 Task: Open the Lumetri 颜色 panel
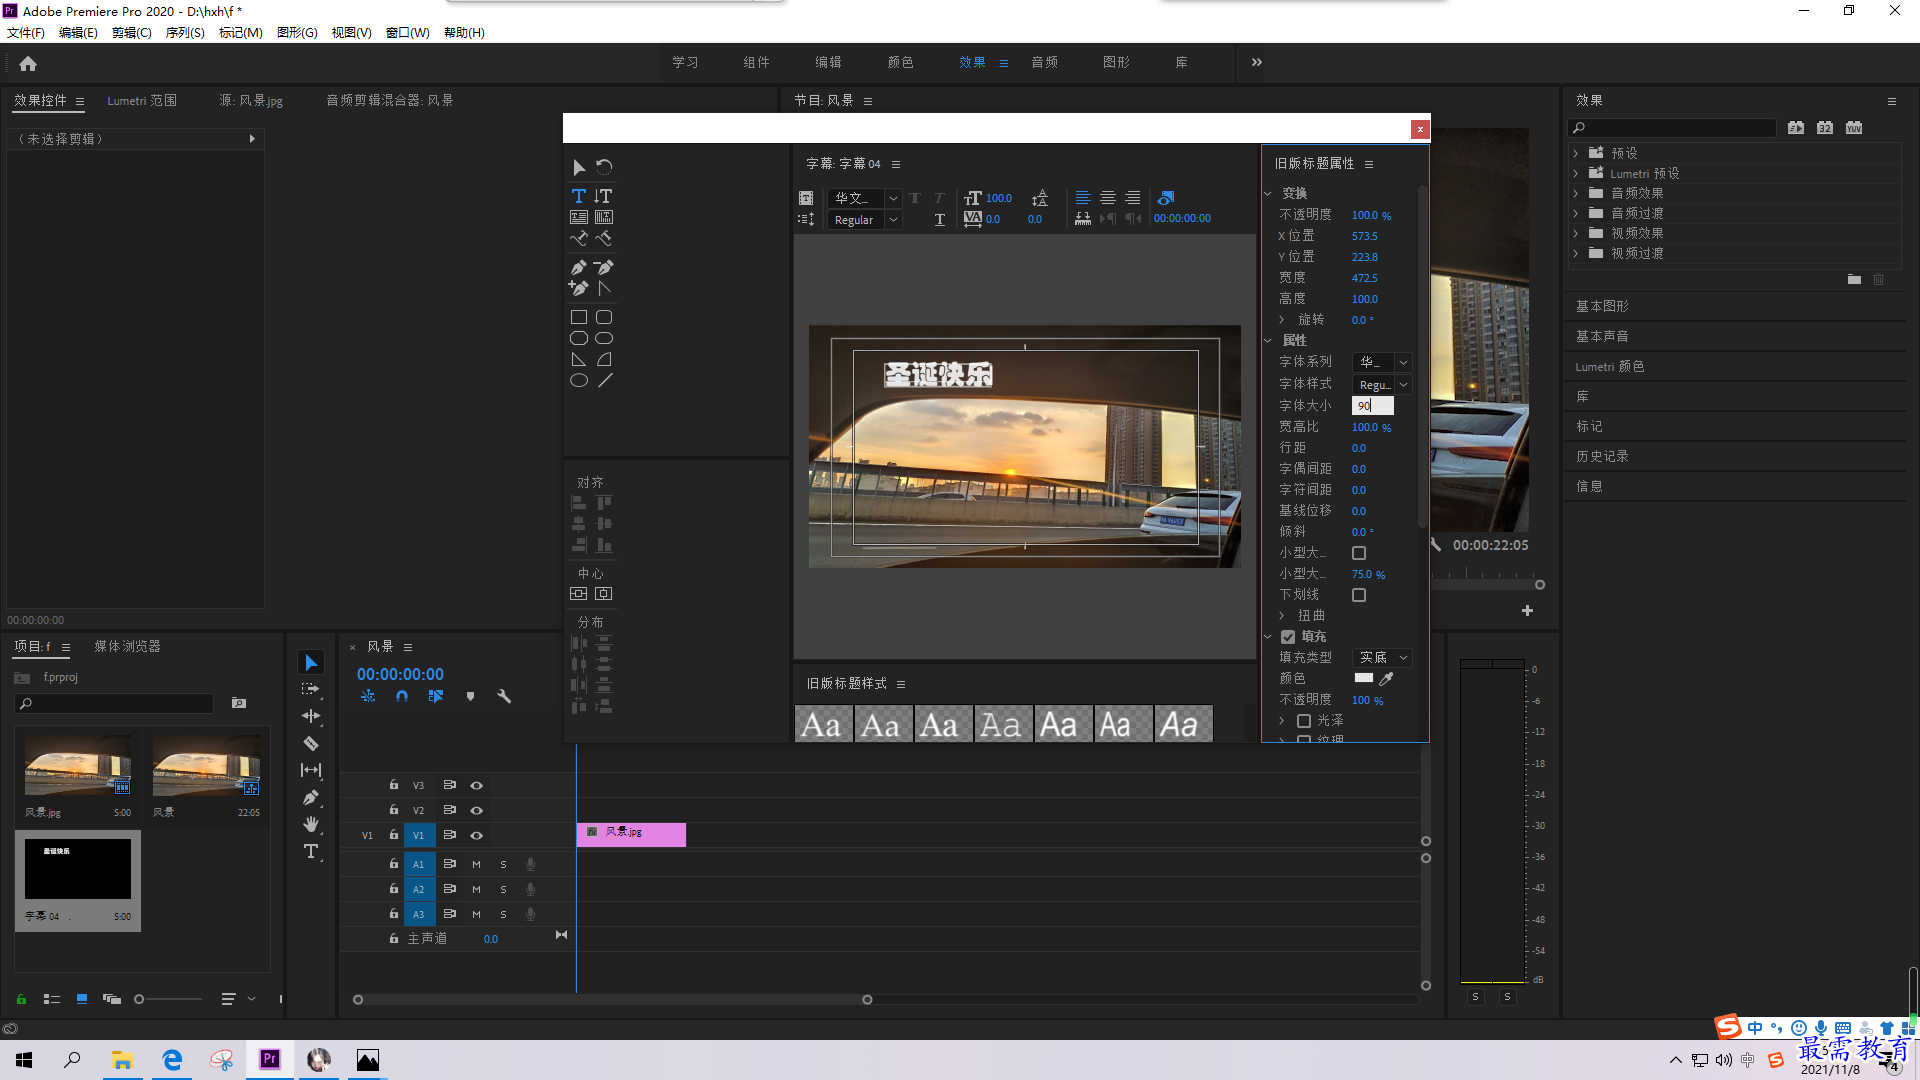coord(1610,366)
